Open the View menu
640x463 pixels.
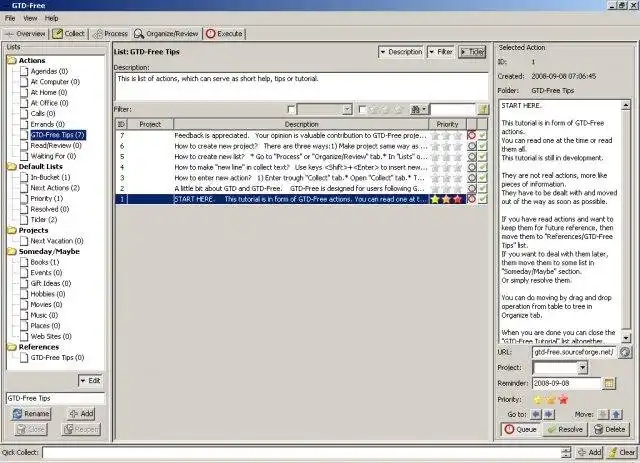point(30,18)
